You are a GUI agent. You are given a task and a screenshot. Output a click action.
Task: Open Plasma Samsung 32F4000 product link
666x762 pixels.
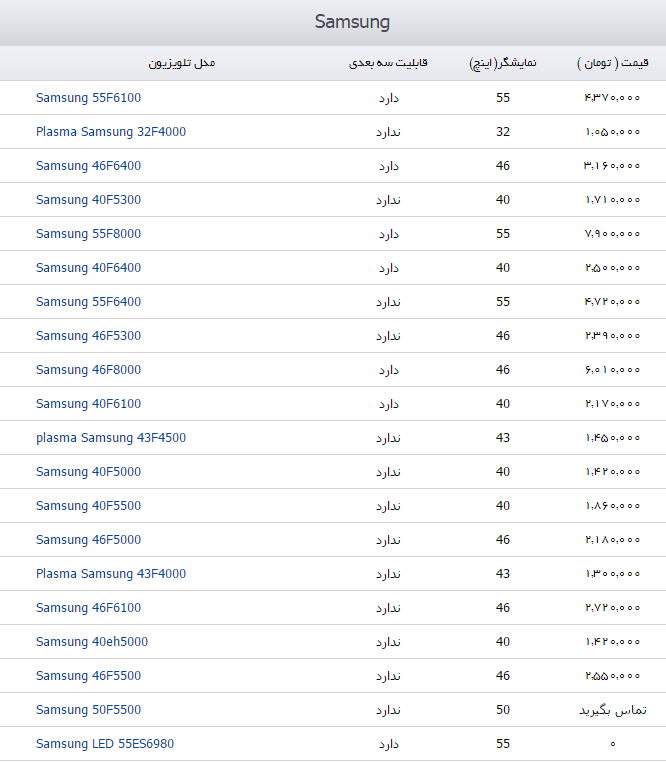click(x=111, y=132)
